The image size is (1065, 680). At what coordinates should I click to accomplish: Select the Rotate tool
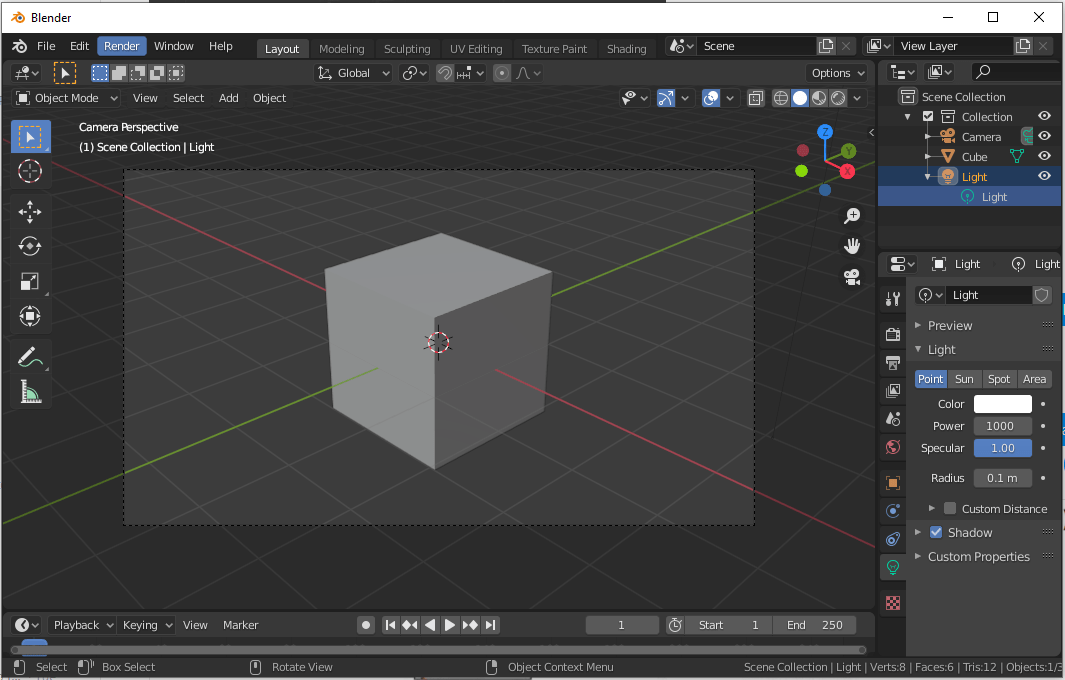click(29, 246)
